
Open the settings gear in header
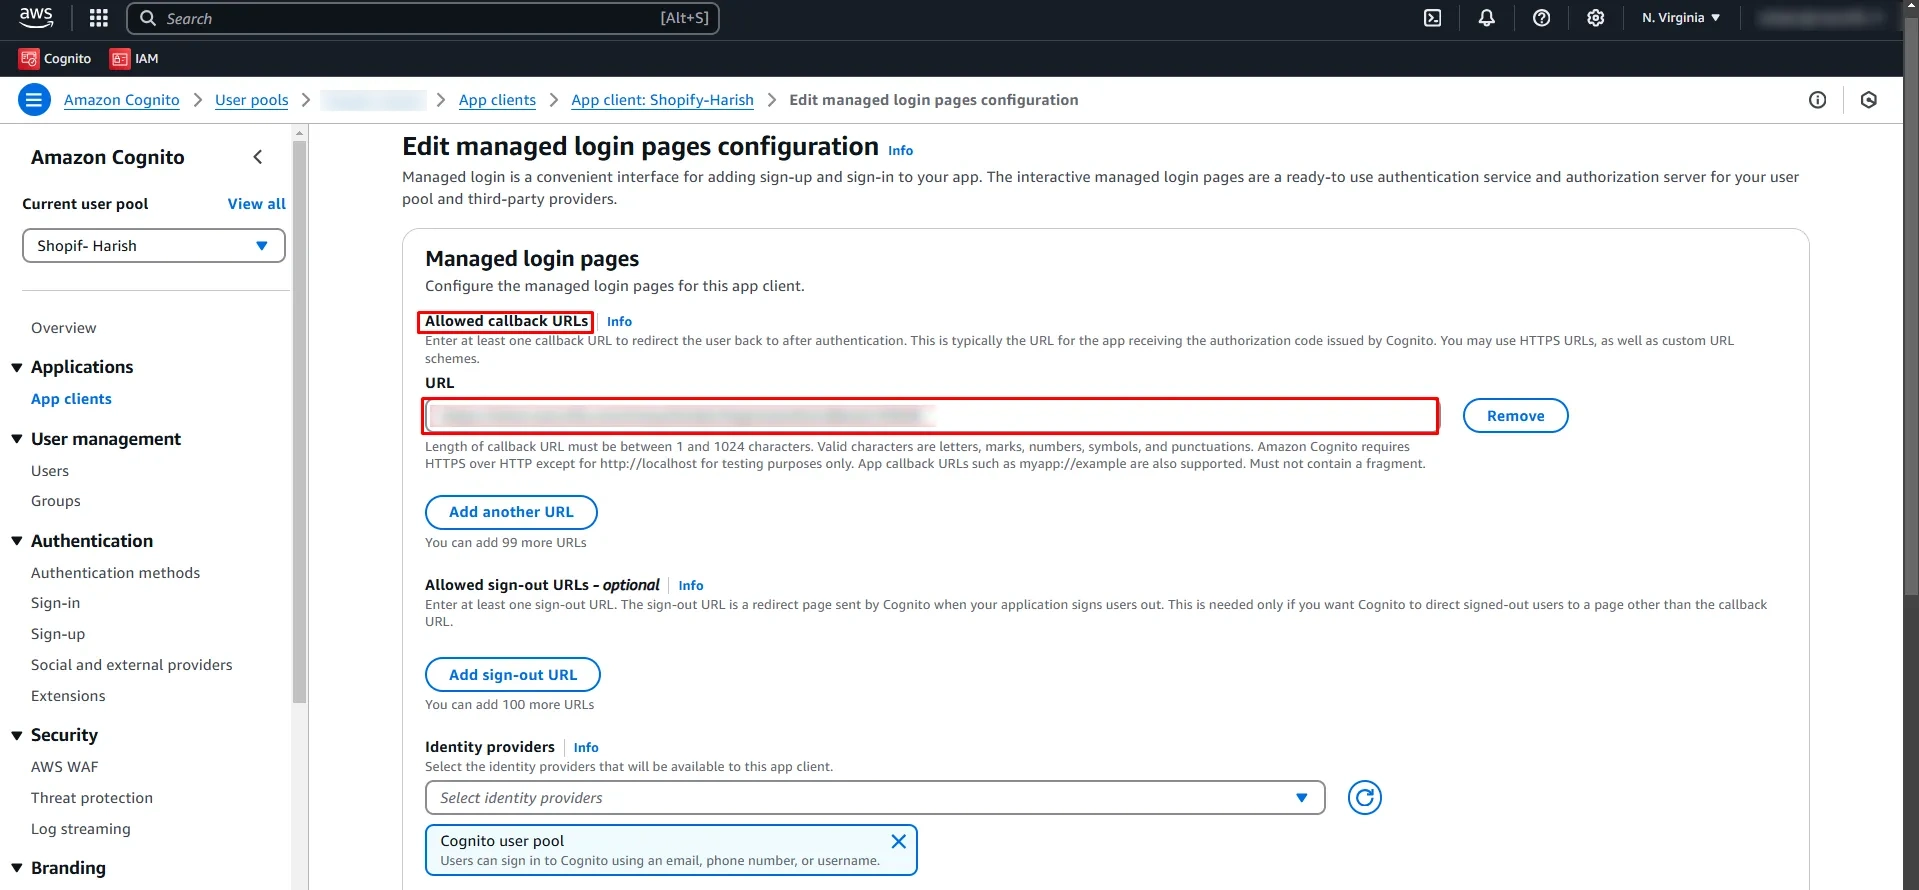pyautogui.click(x=1595, y=18)
